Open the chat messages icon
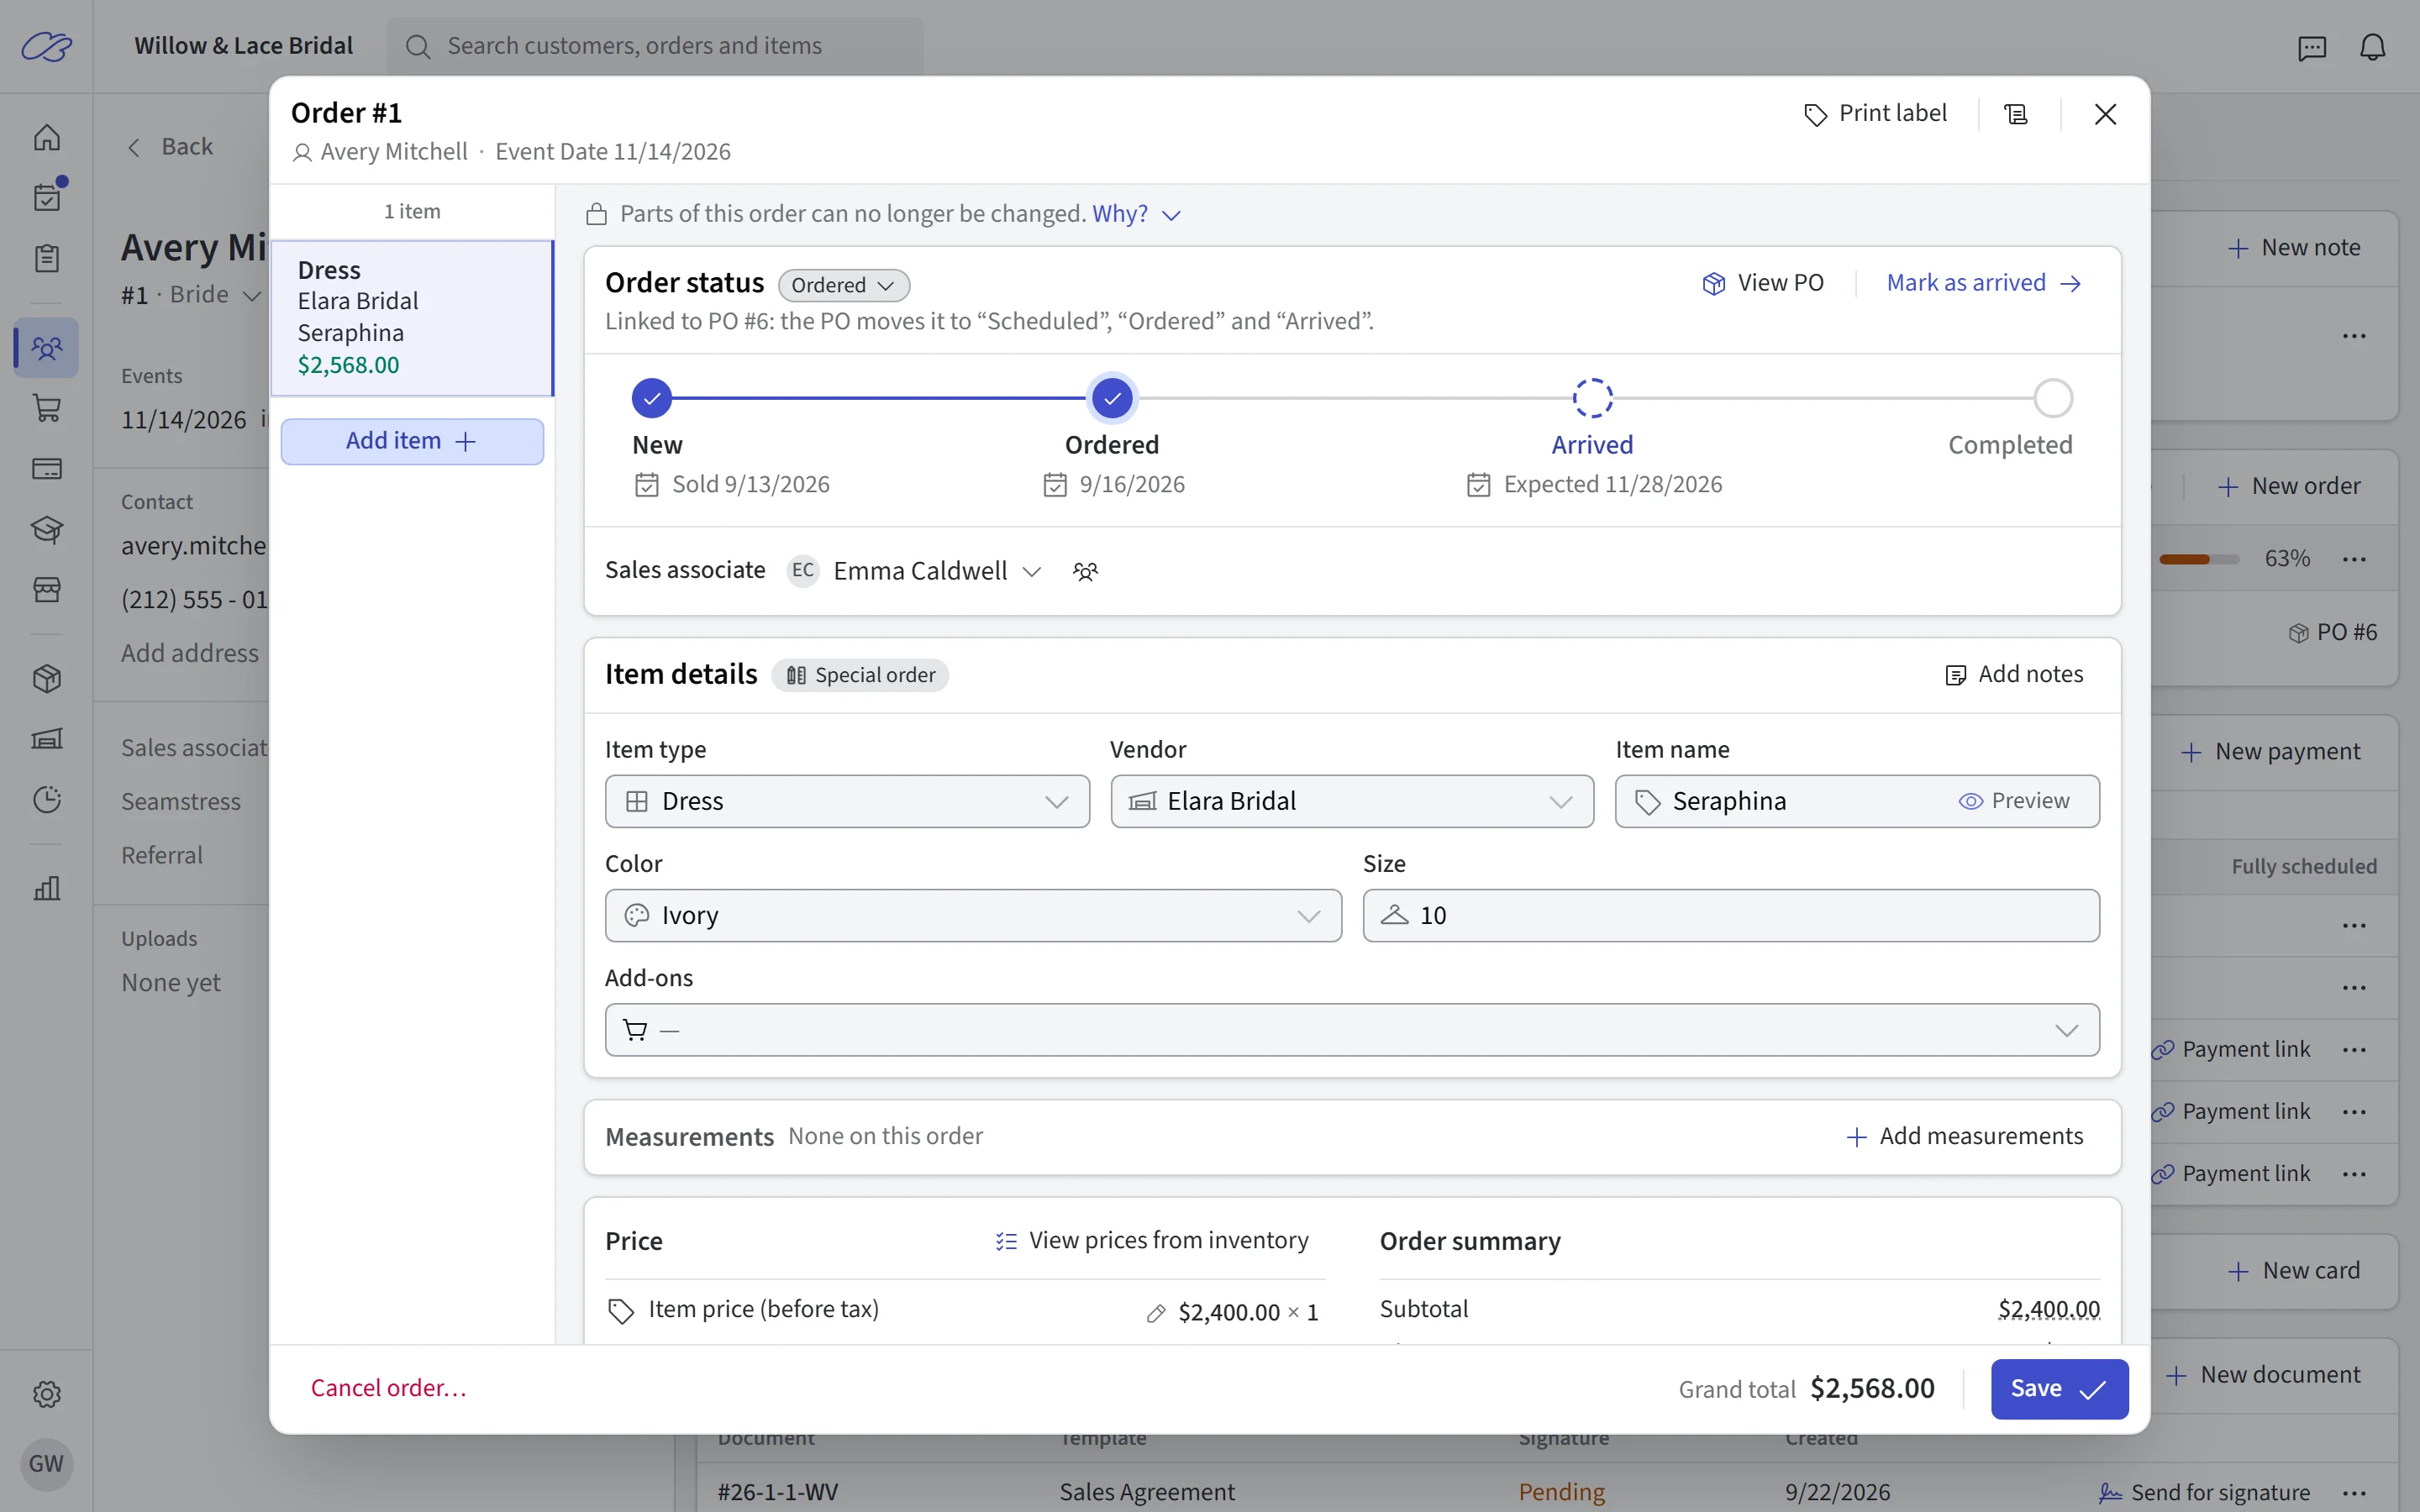The height and width of the screenshot is (1512, 2420). pyautogui.click(x=2312, y=47)
